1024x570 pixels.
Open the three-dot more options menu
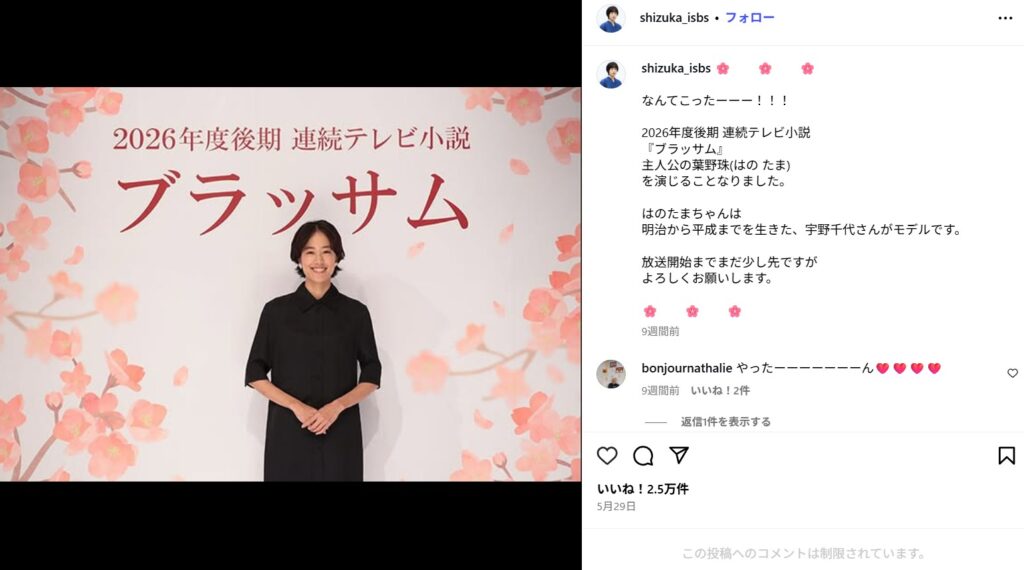click(x=1005, y=18)
